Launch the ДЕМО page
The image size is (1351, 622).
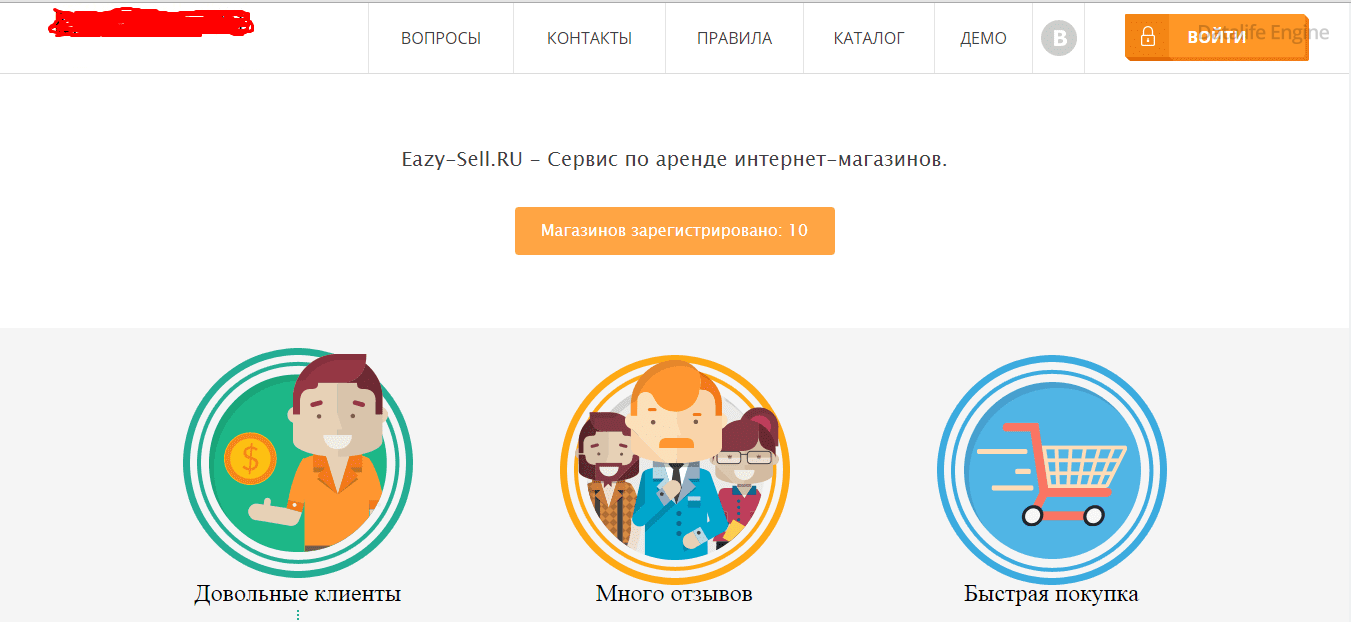pyautogui.click(x=983, y=38)
